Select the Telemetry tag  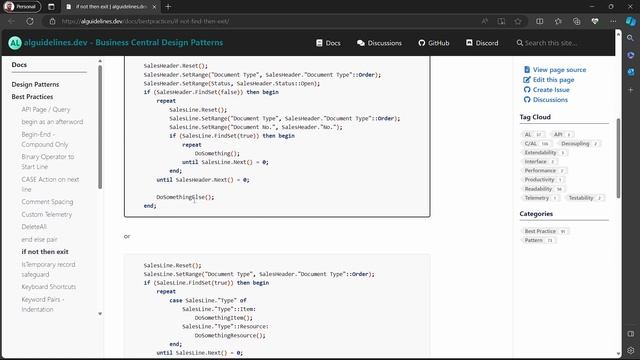(540, 198)
